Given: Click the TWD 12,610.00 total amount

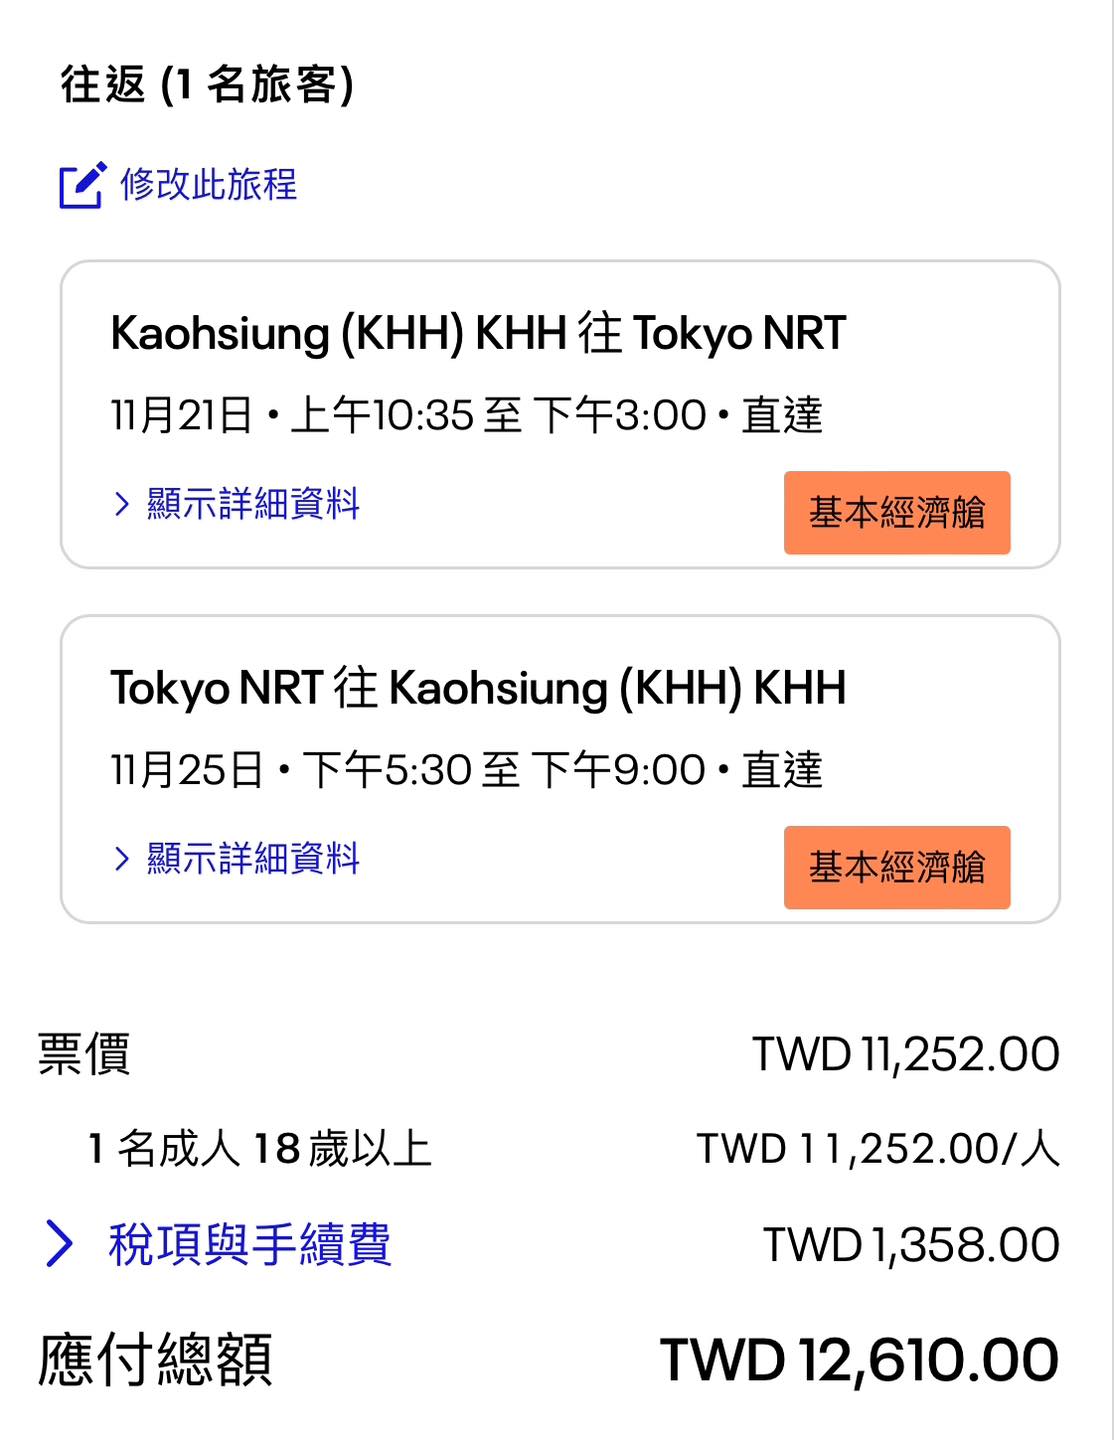Looking at the screenshot, I should pyautogui.click(x=859, y=1360).
